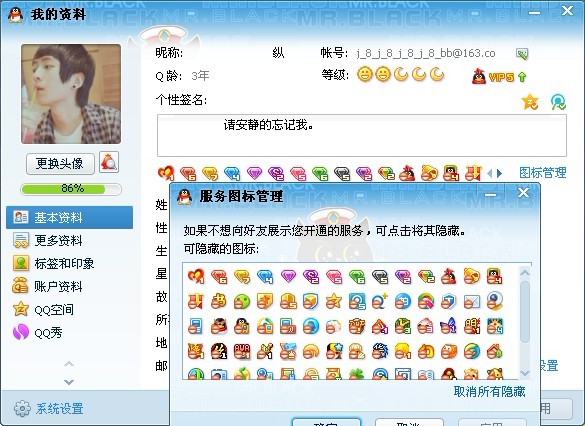The image size is (585, 426).
Task: Click the heart icon in the profile icon strip
Action: [166, 173]
